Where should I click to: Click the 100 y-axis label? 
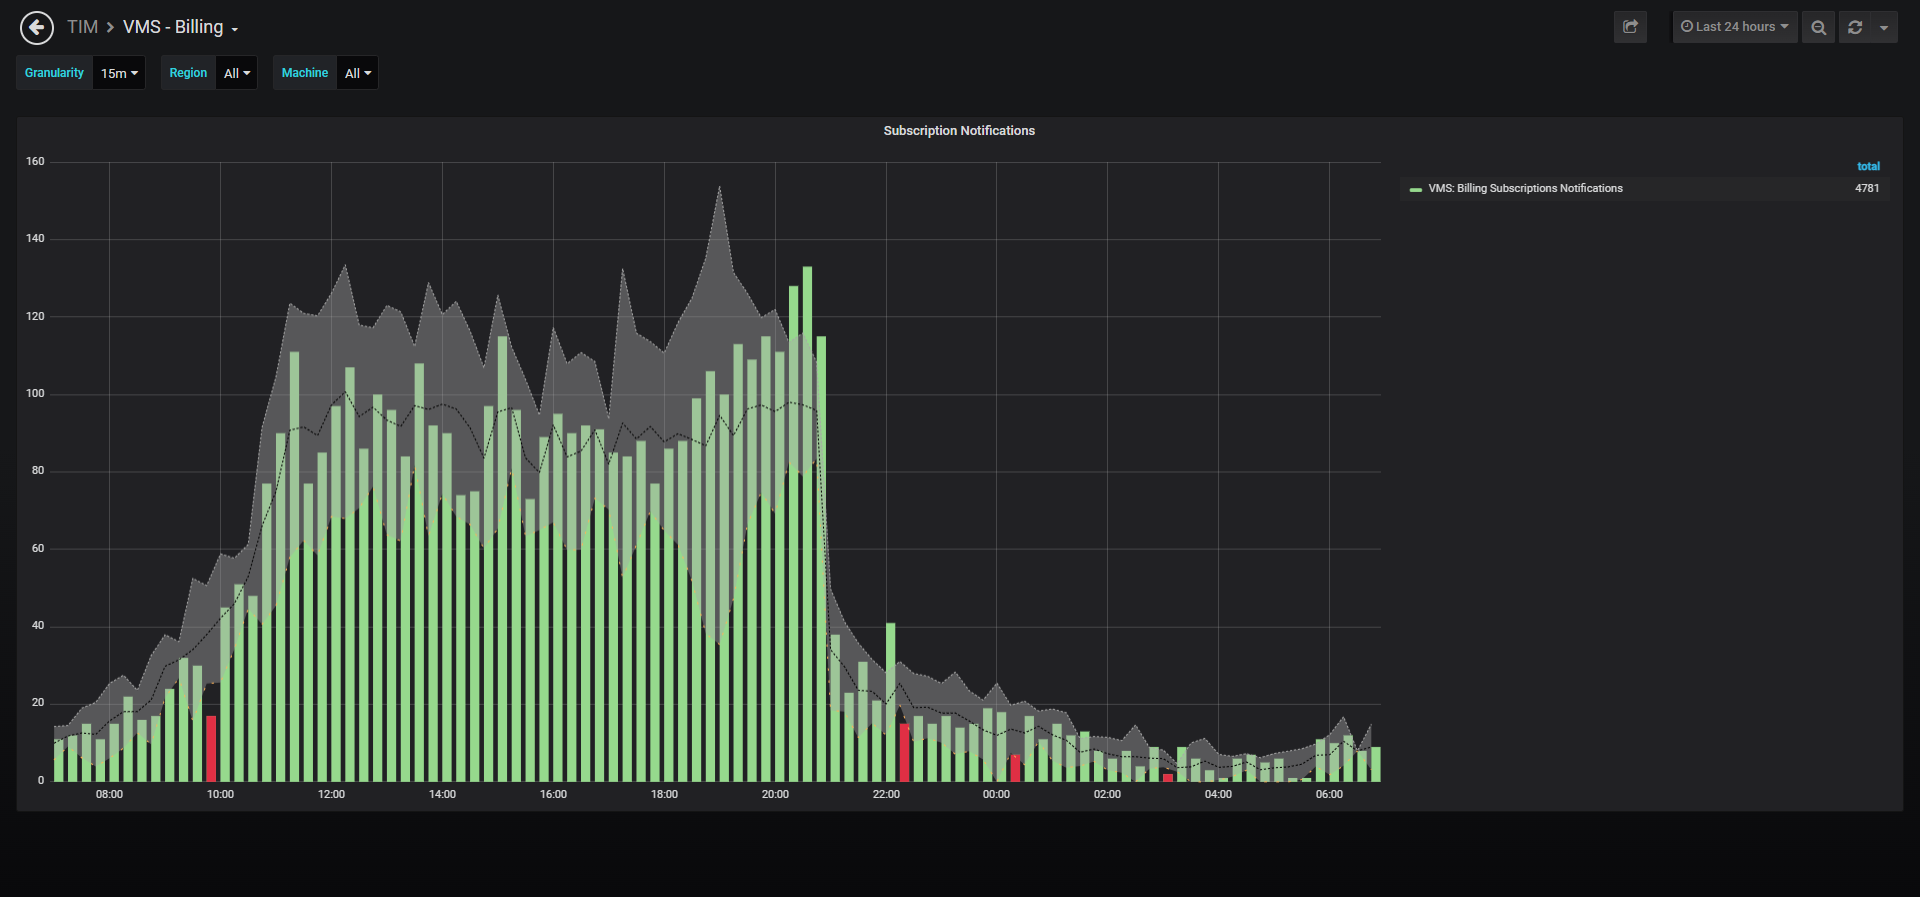coord(35,393)
